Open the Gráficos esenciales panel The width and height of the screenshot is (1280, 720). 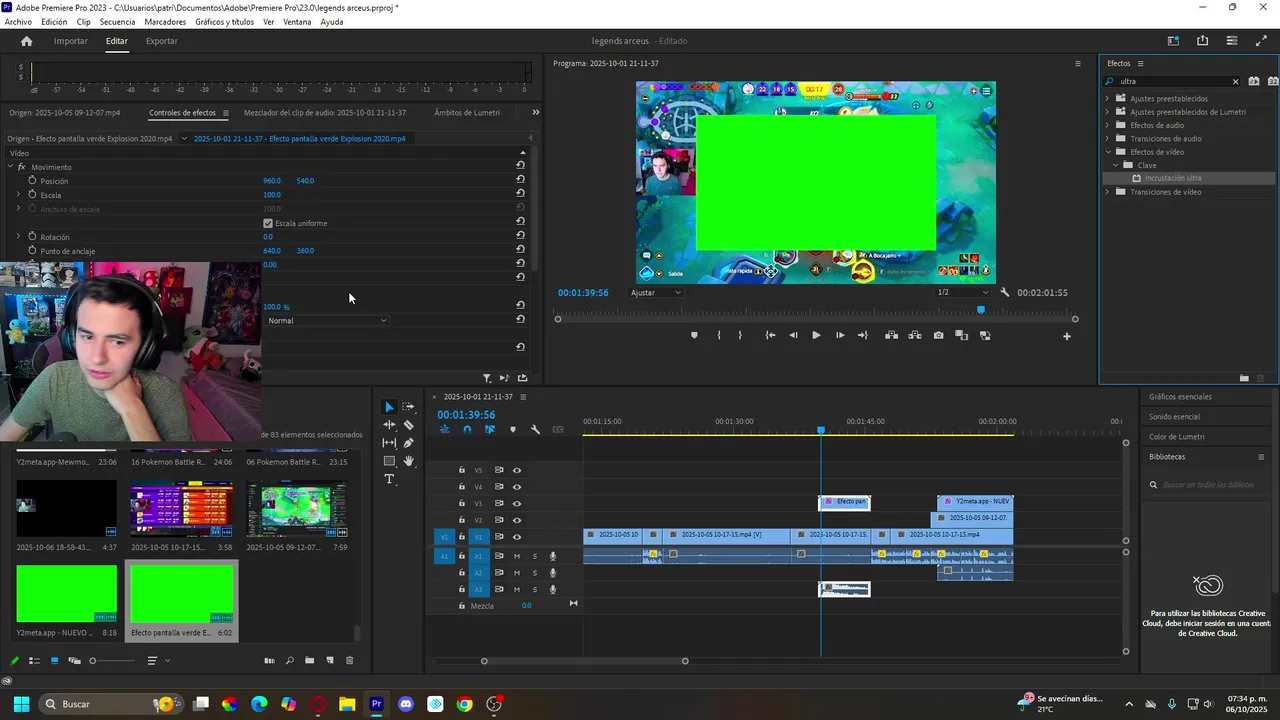(x=1180, y=397)
